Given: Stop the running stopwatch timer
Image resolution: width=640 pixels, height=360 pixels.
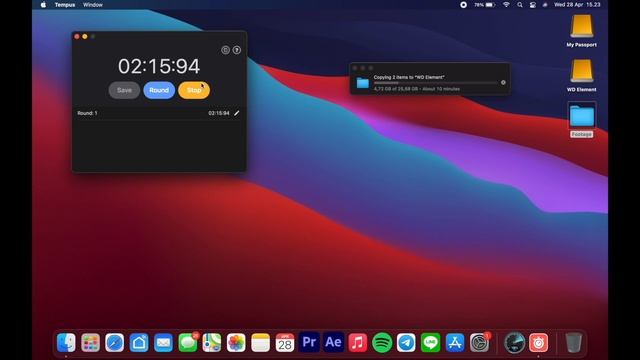Looking at the screenshot, I should 194,90.
